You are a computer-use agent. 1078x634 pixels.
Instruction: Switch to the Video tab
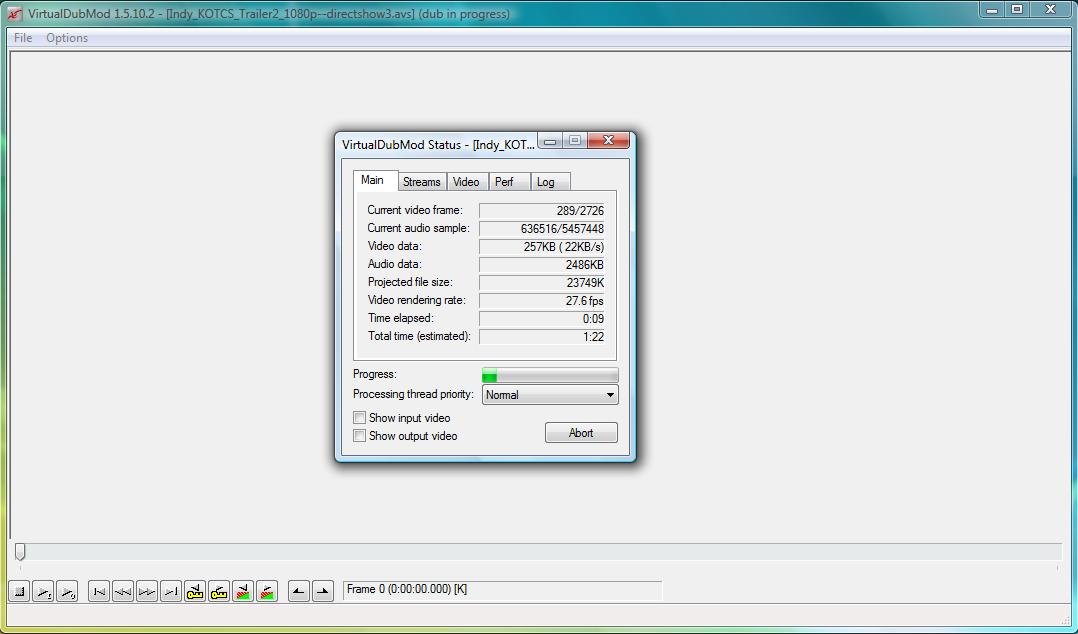coord(466,182)
